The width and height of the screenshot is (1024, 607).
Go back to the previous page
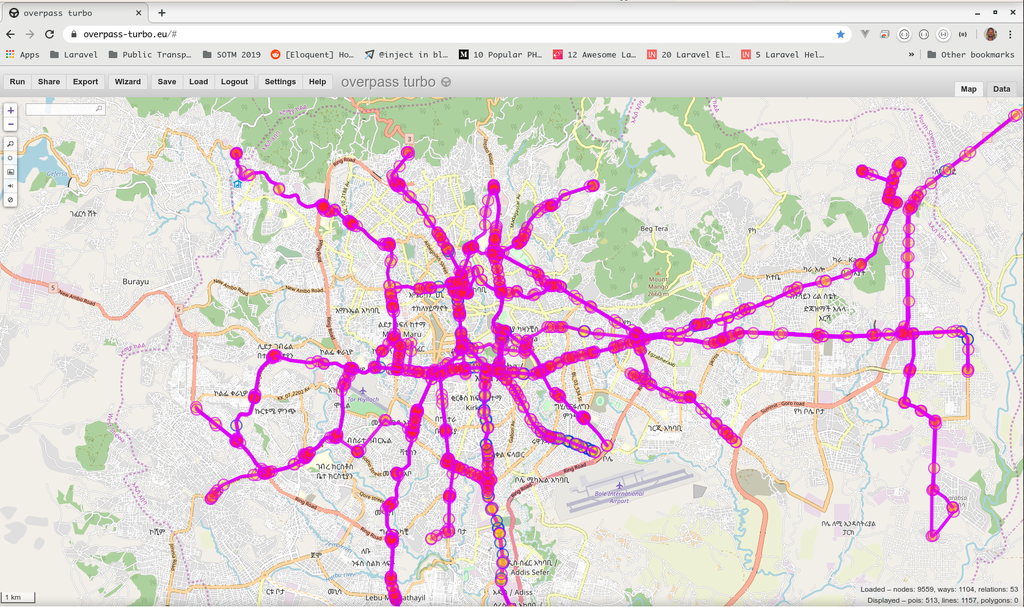[x=10, y=34]
